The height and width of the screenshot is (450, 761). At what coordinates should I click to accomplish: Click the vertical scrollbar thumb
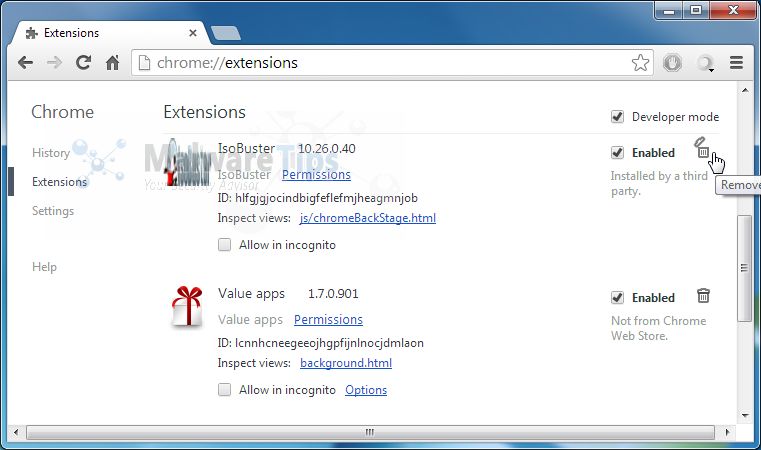(744, 267)
